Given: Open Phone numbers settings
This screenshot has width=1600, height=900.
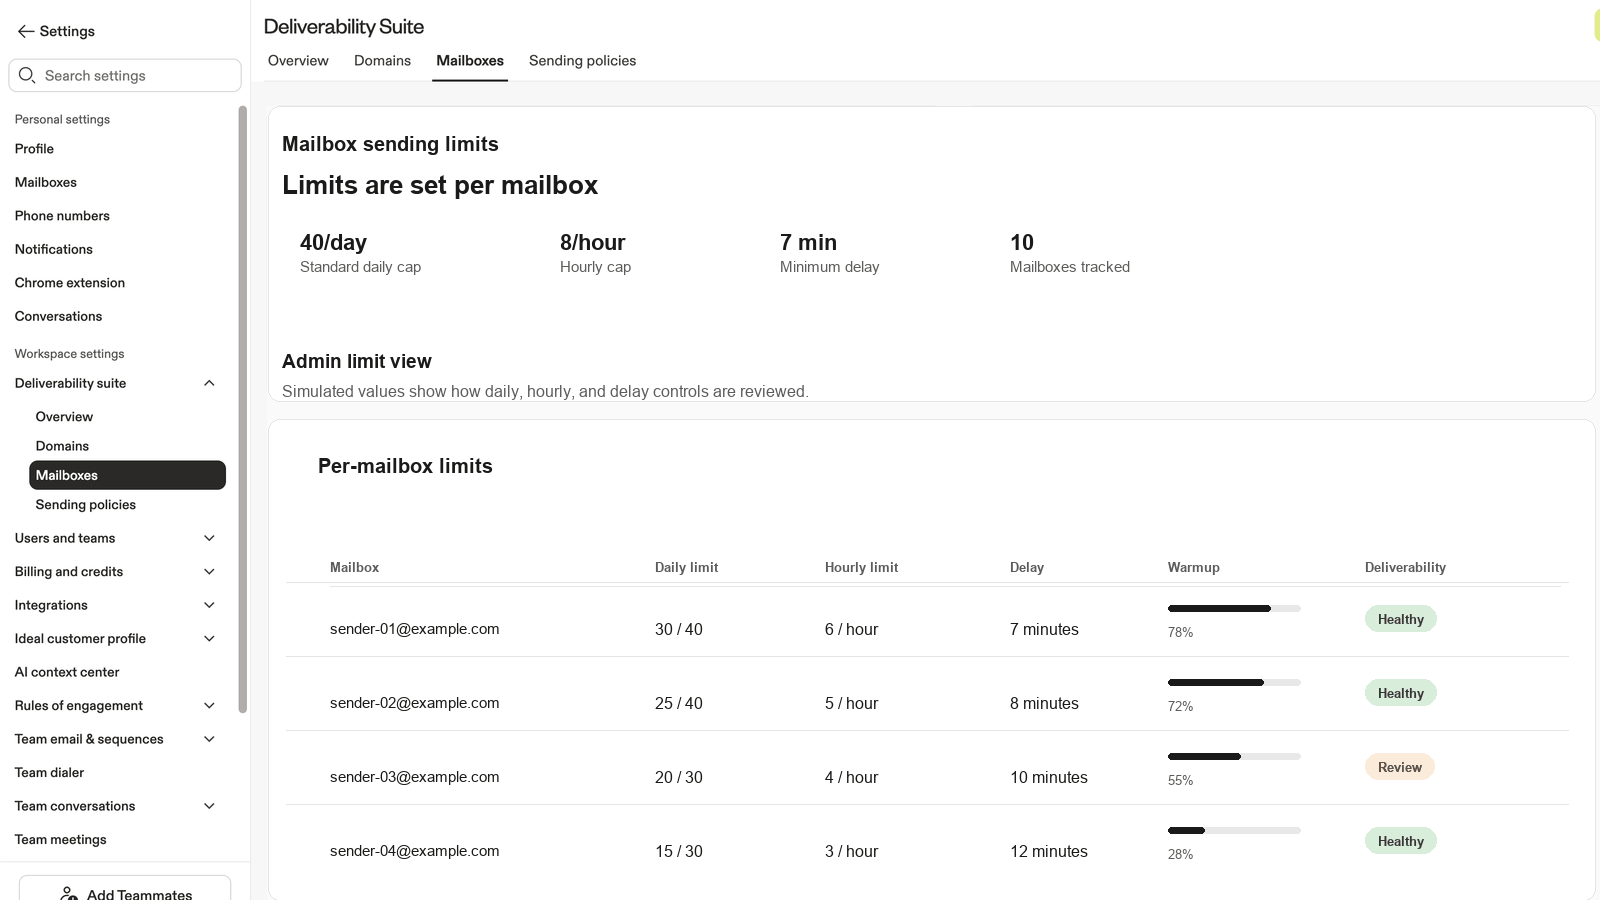Looking at the screenshot, I should coord(62,216).
